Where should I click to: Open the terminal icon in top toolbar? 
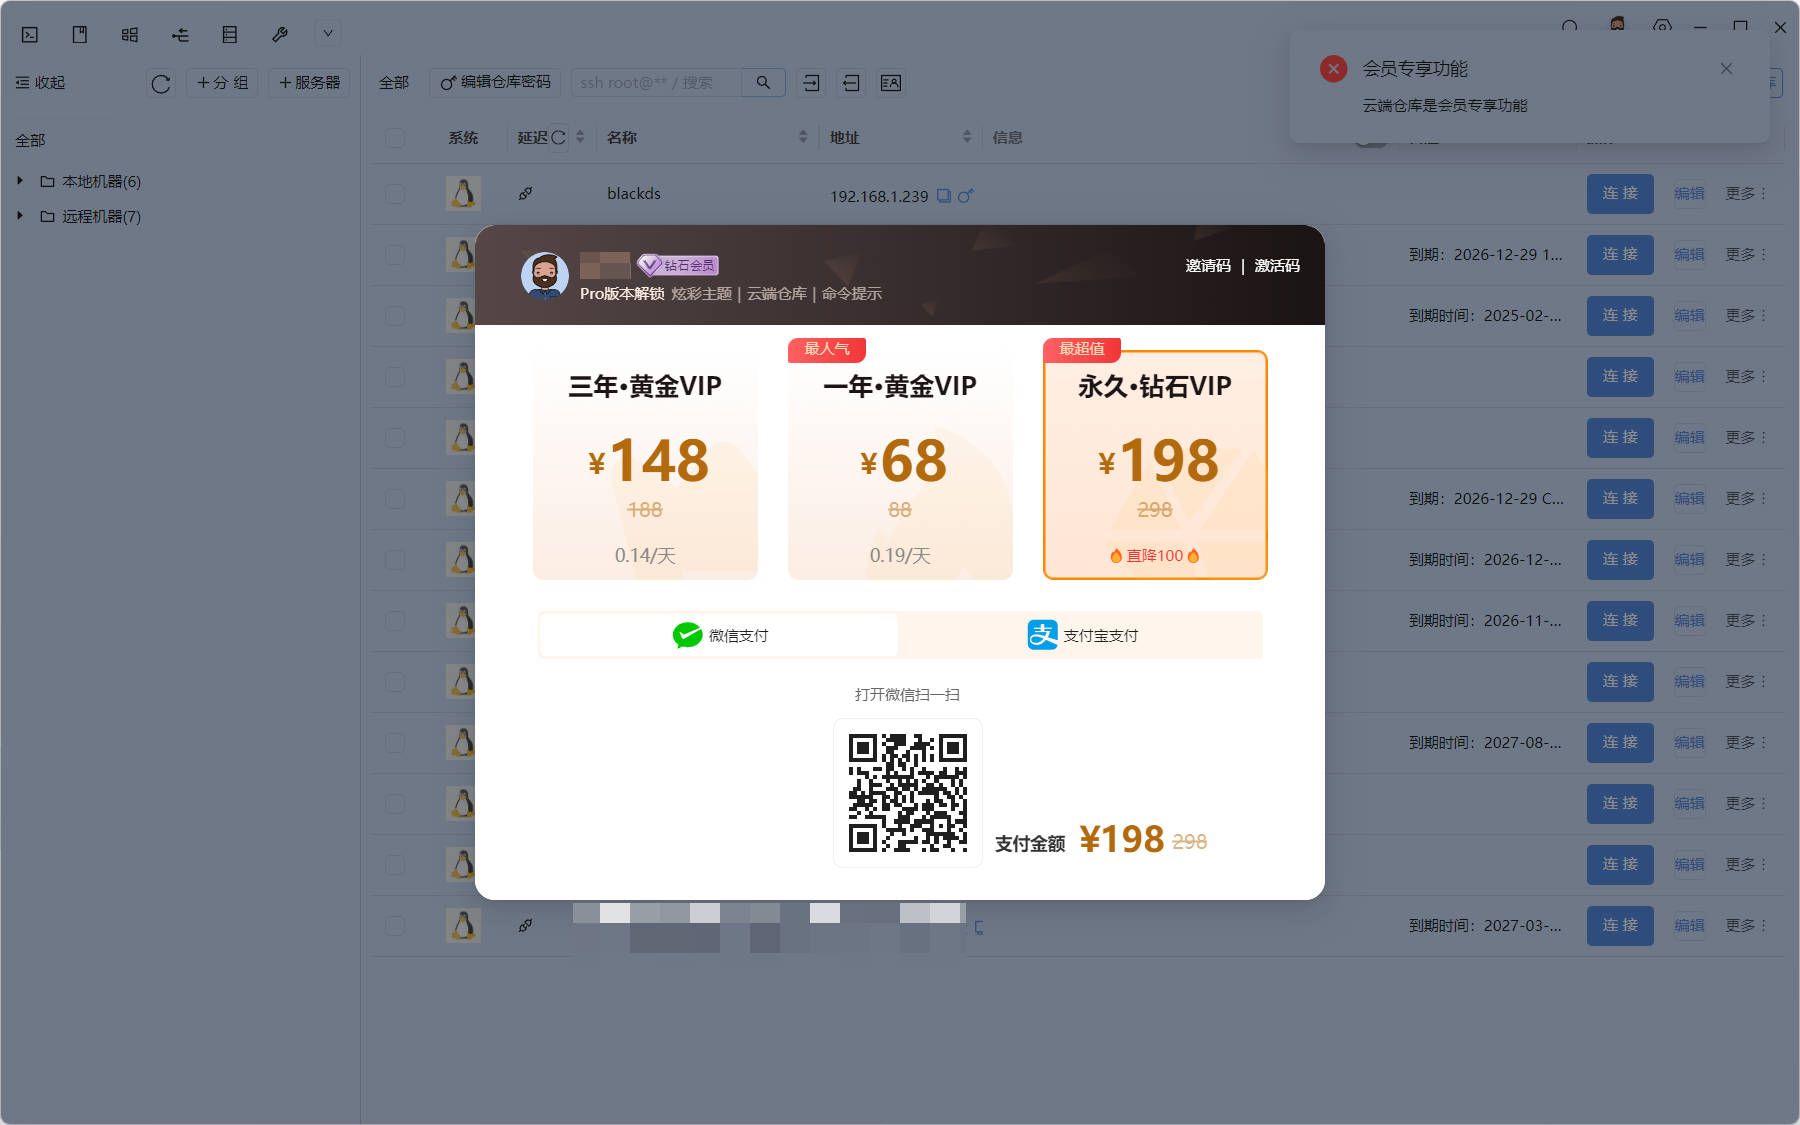click(30, 35)
